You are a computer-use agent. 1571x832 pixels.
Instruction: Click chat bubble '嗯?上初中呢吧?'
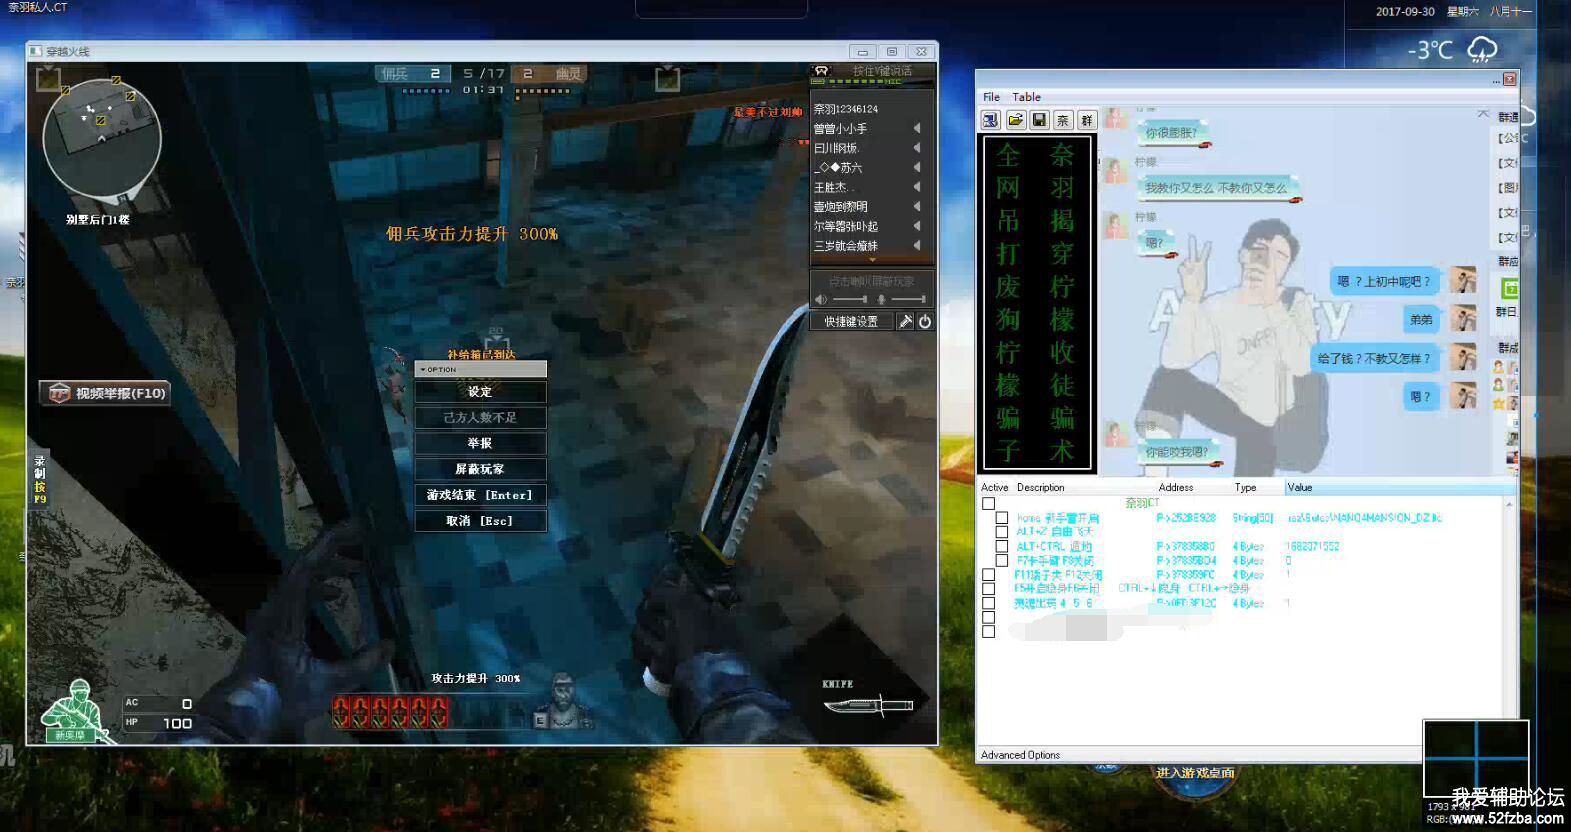(x=1384, y=281)
